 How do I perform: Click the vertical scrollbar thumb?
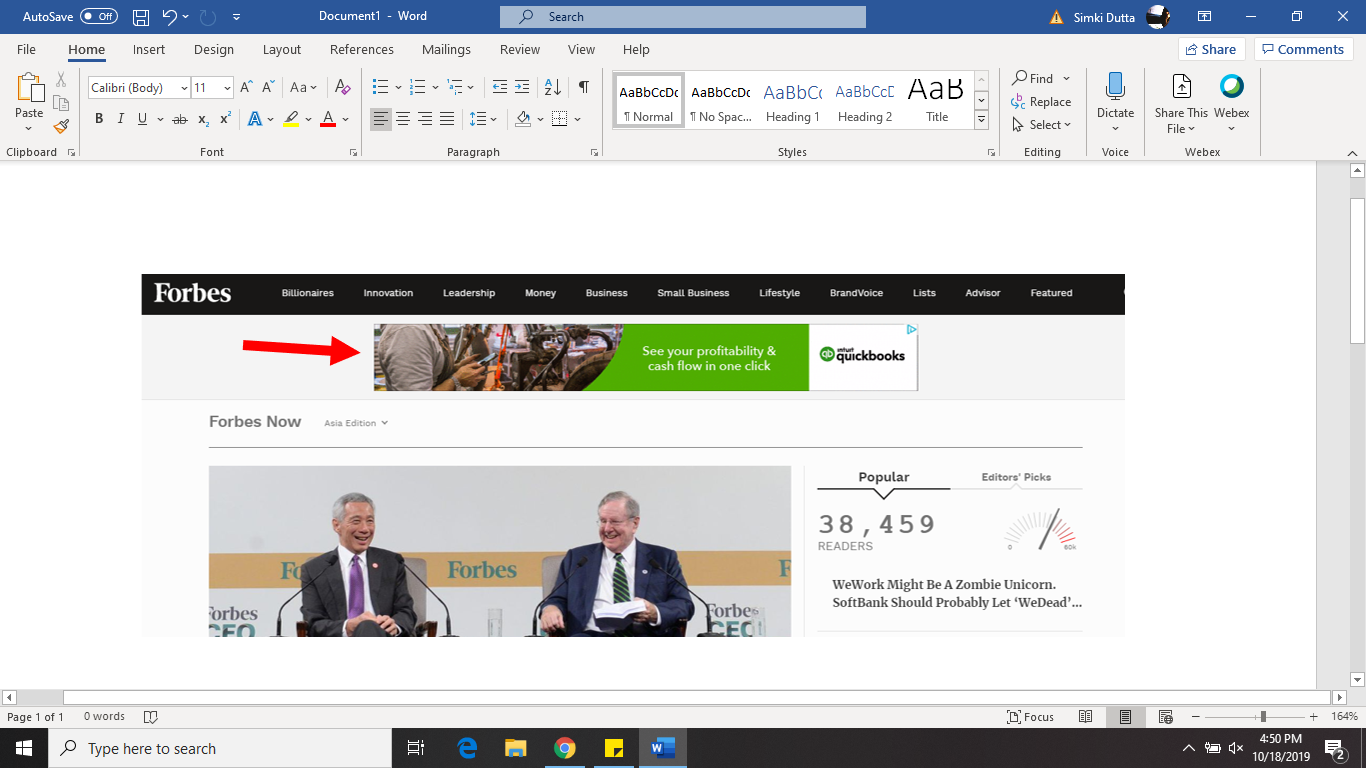1357,271
